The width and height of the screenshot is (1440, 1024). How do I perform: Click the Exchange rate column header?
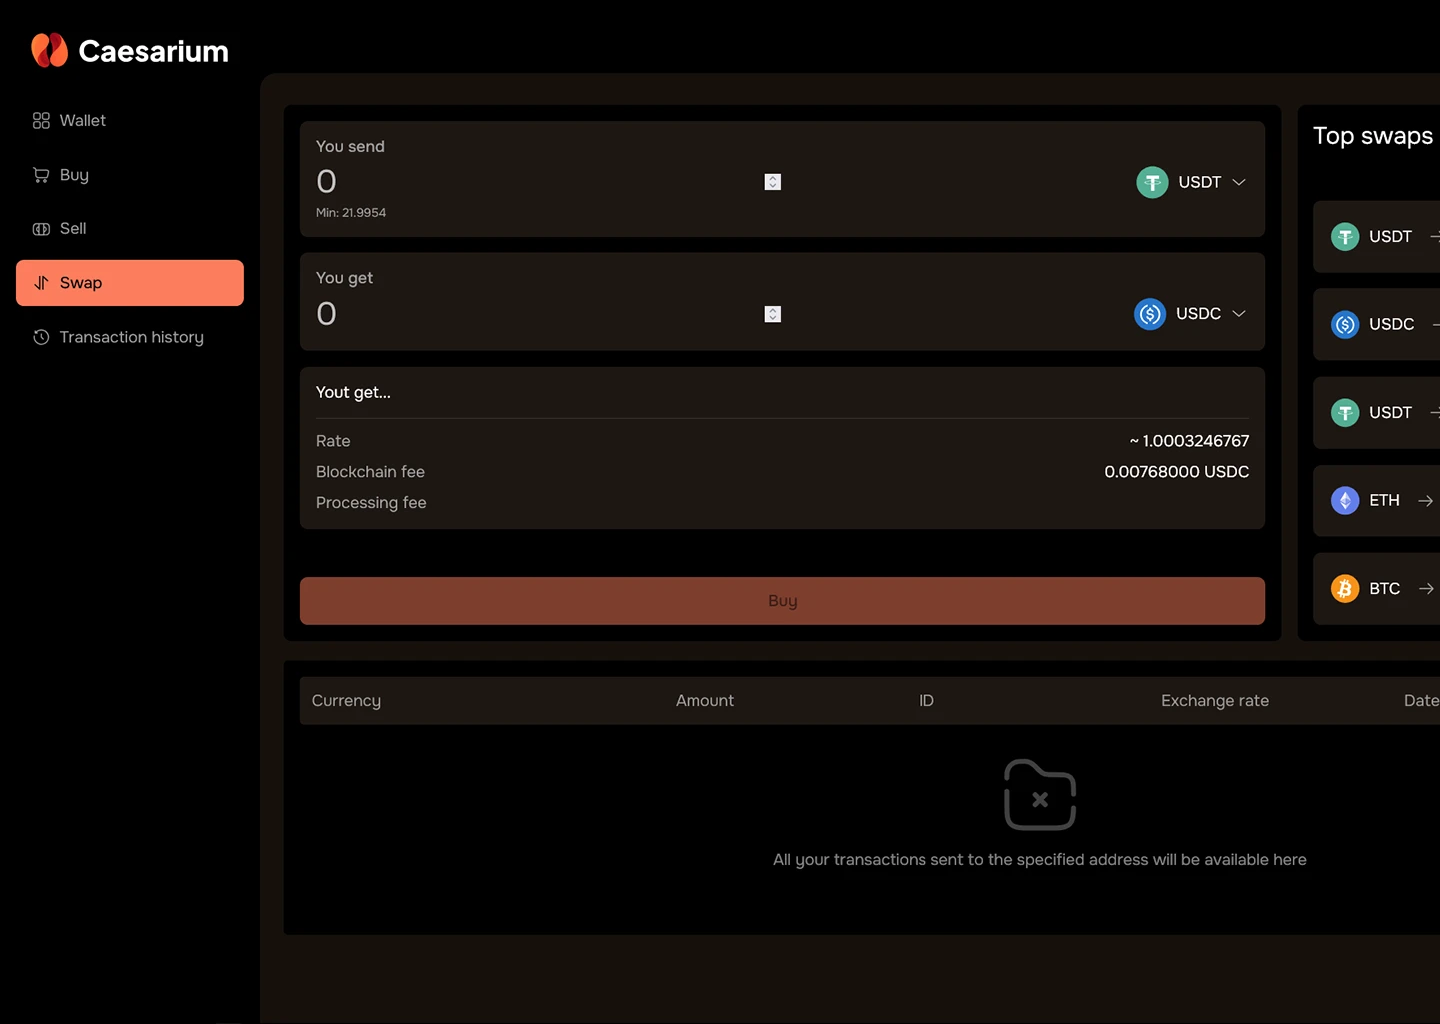tap(1214, 701)
